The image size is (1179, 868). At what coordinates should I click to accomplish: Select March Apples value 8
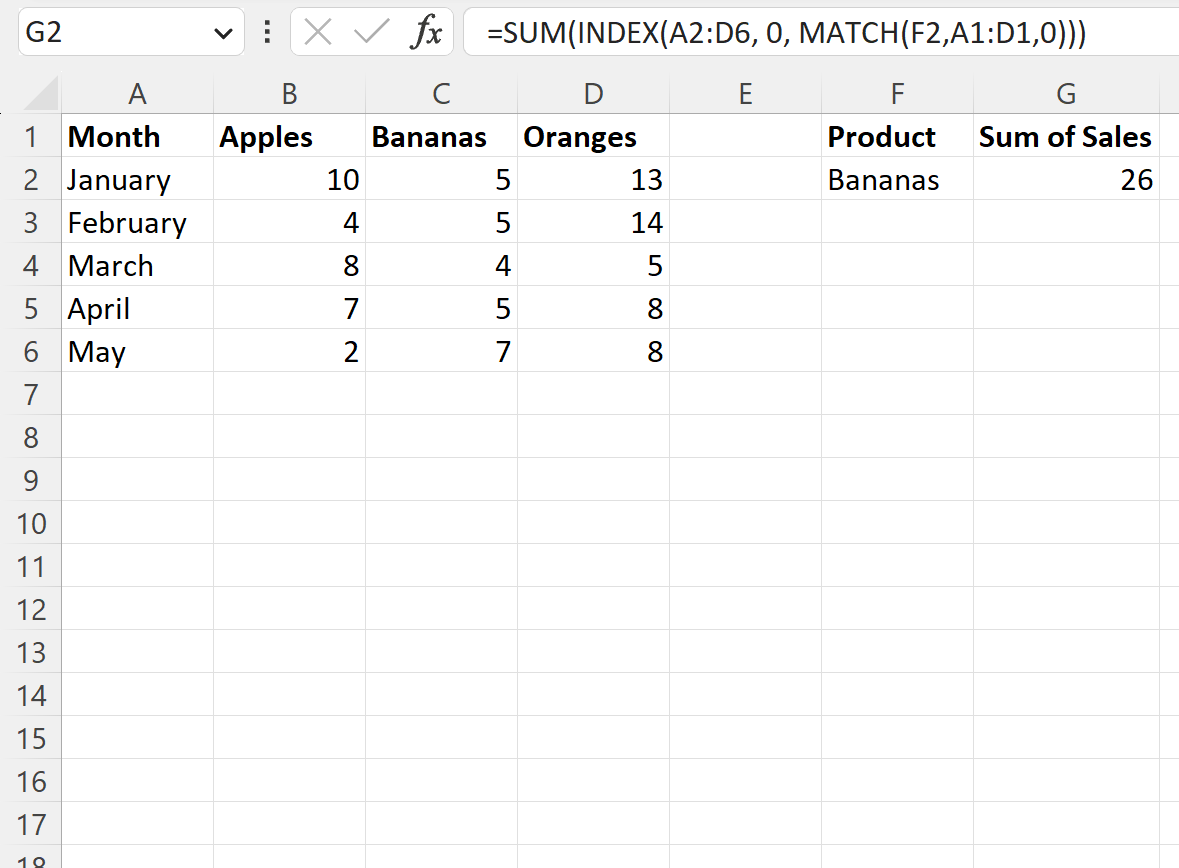point(289,265)
